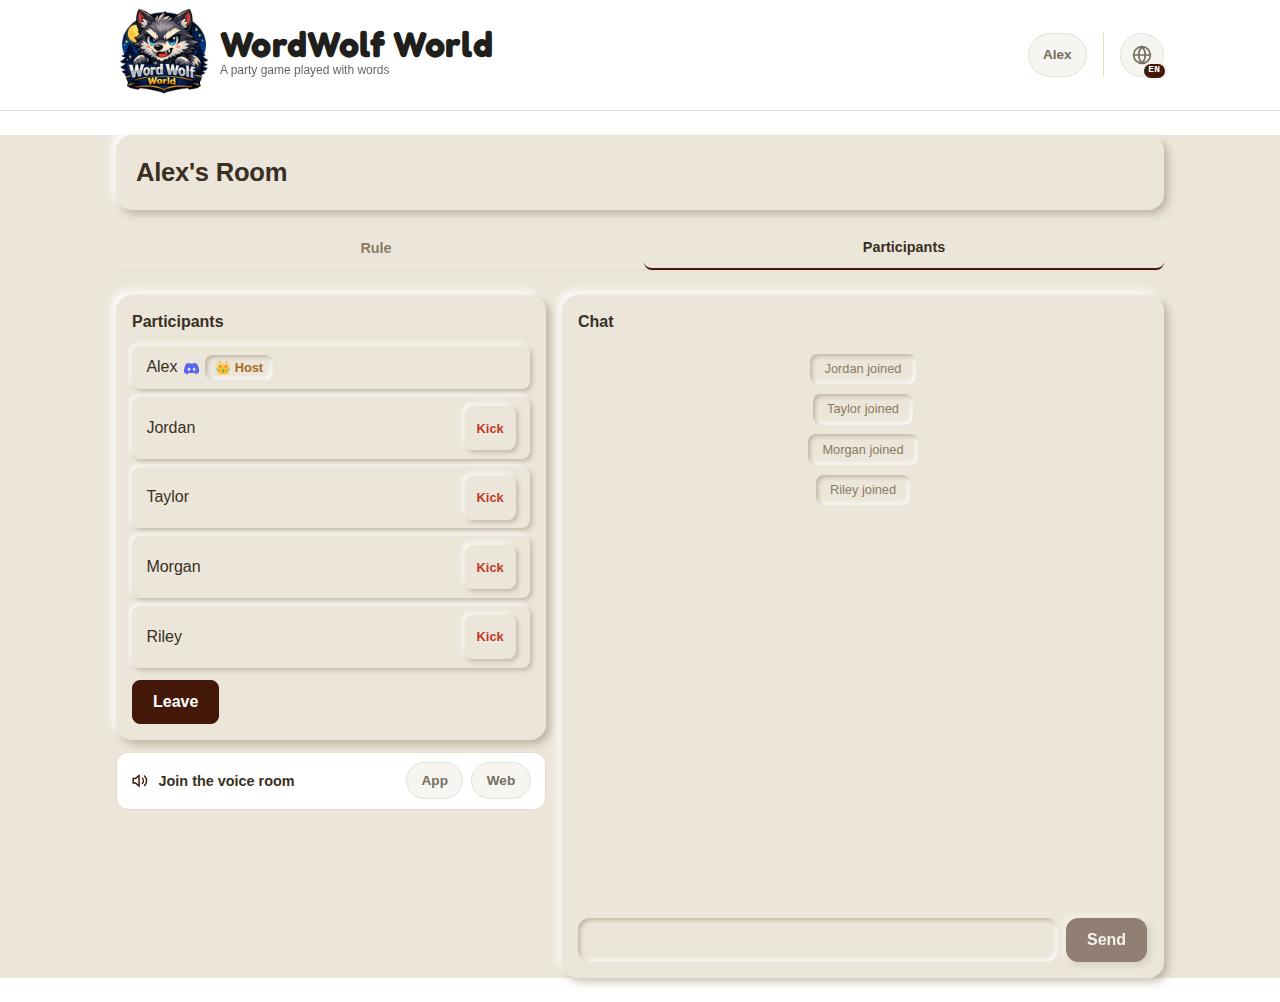Kick Taylor from the room

point(490,497)
